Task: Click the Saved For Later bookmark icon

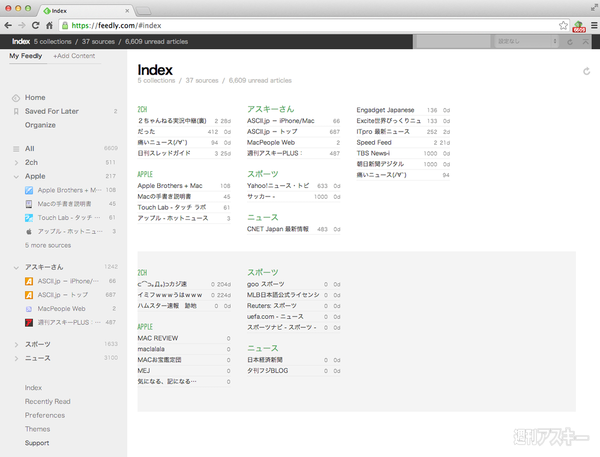Action: (16, 111)
